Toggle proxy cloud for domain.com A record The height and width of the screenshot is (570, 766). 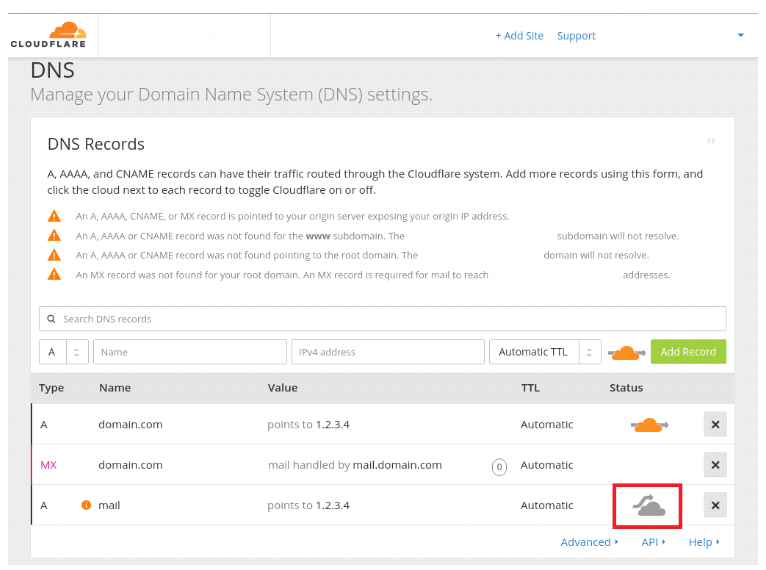[649, 425]
